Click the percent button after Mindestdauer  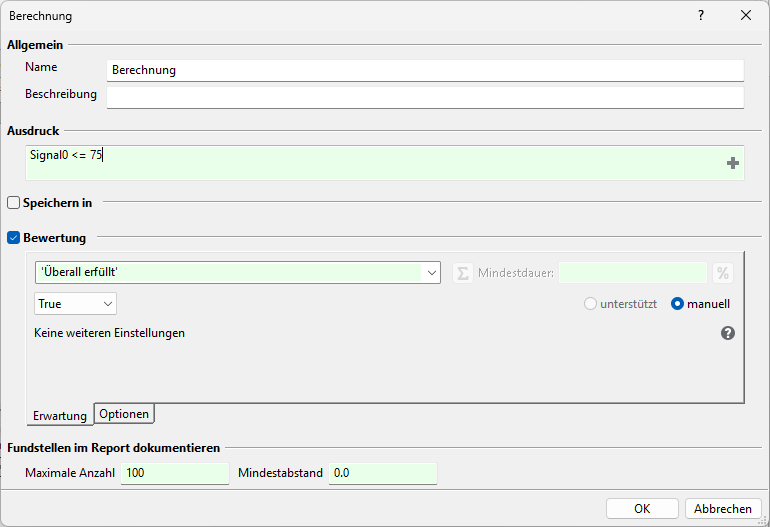click(723, 273)
